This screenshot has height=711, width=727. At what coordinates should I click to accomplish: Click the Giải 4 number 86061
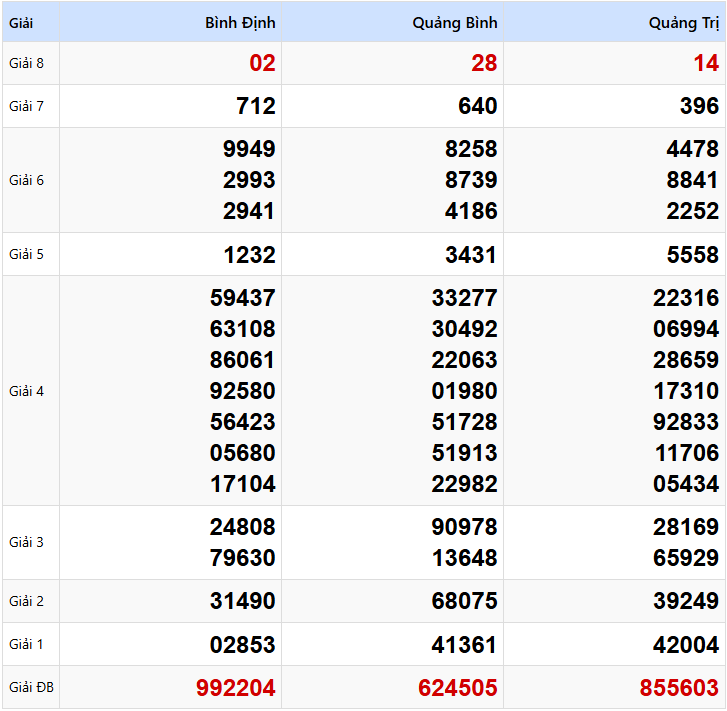(x=243, y=360)
